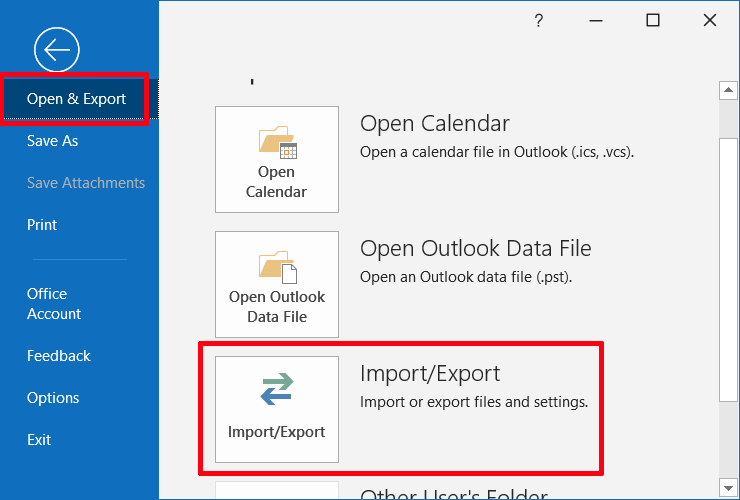Minimize the Outlook window
740x500 pixels.
coord(596,20)
